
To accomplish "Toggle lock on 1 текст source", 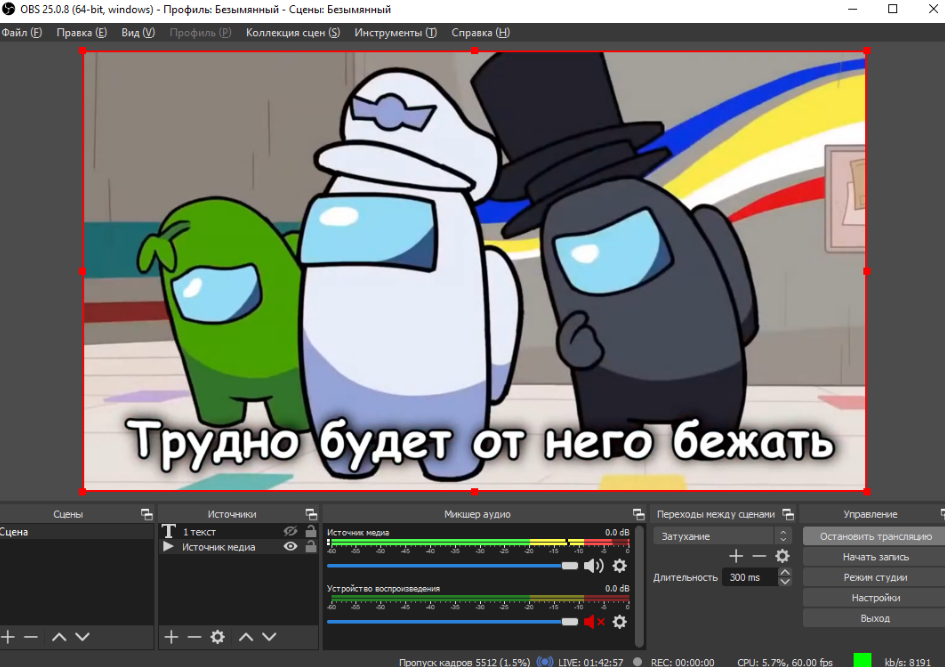I will (x=311, y=531).
